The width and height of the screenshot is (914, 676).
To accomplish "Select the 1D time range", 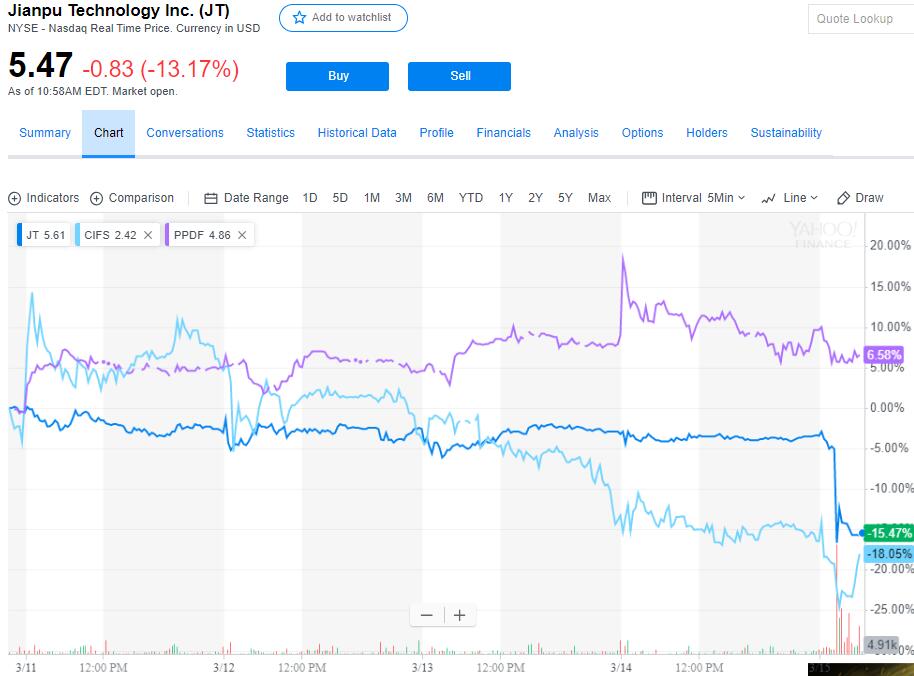I will 310,198.
